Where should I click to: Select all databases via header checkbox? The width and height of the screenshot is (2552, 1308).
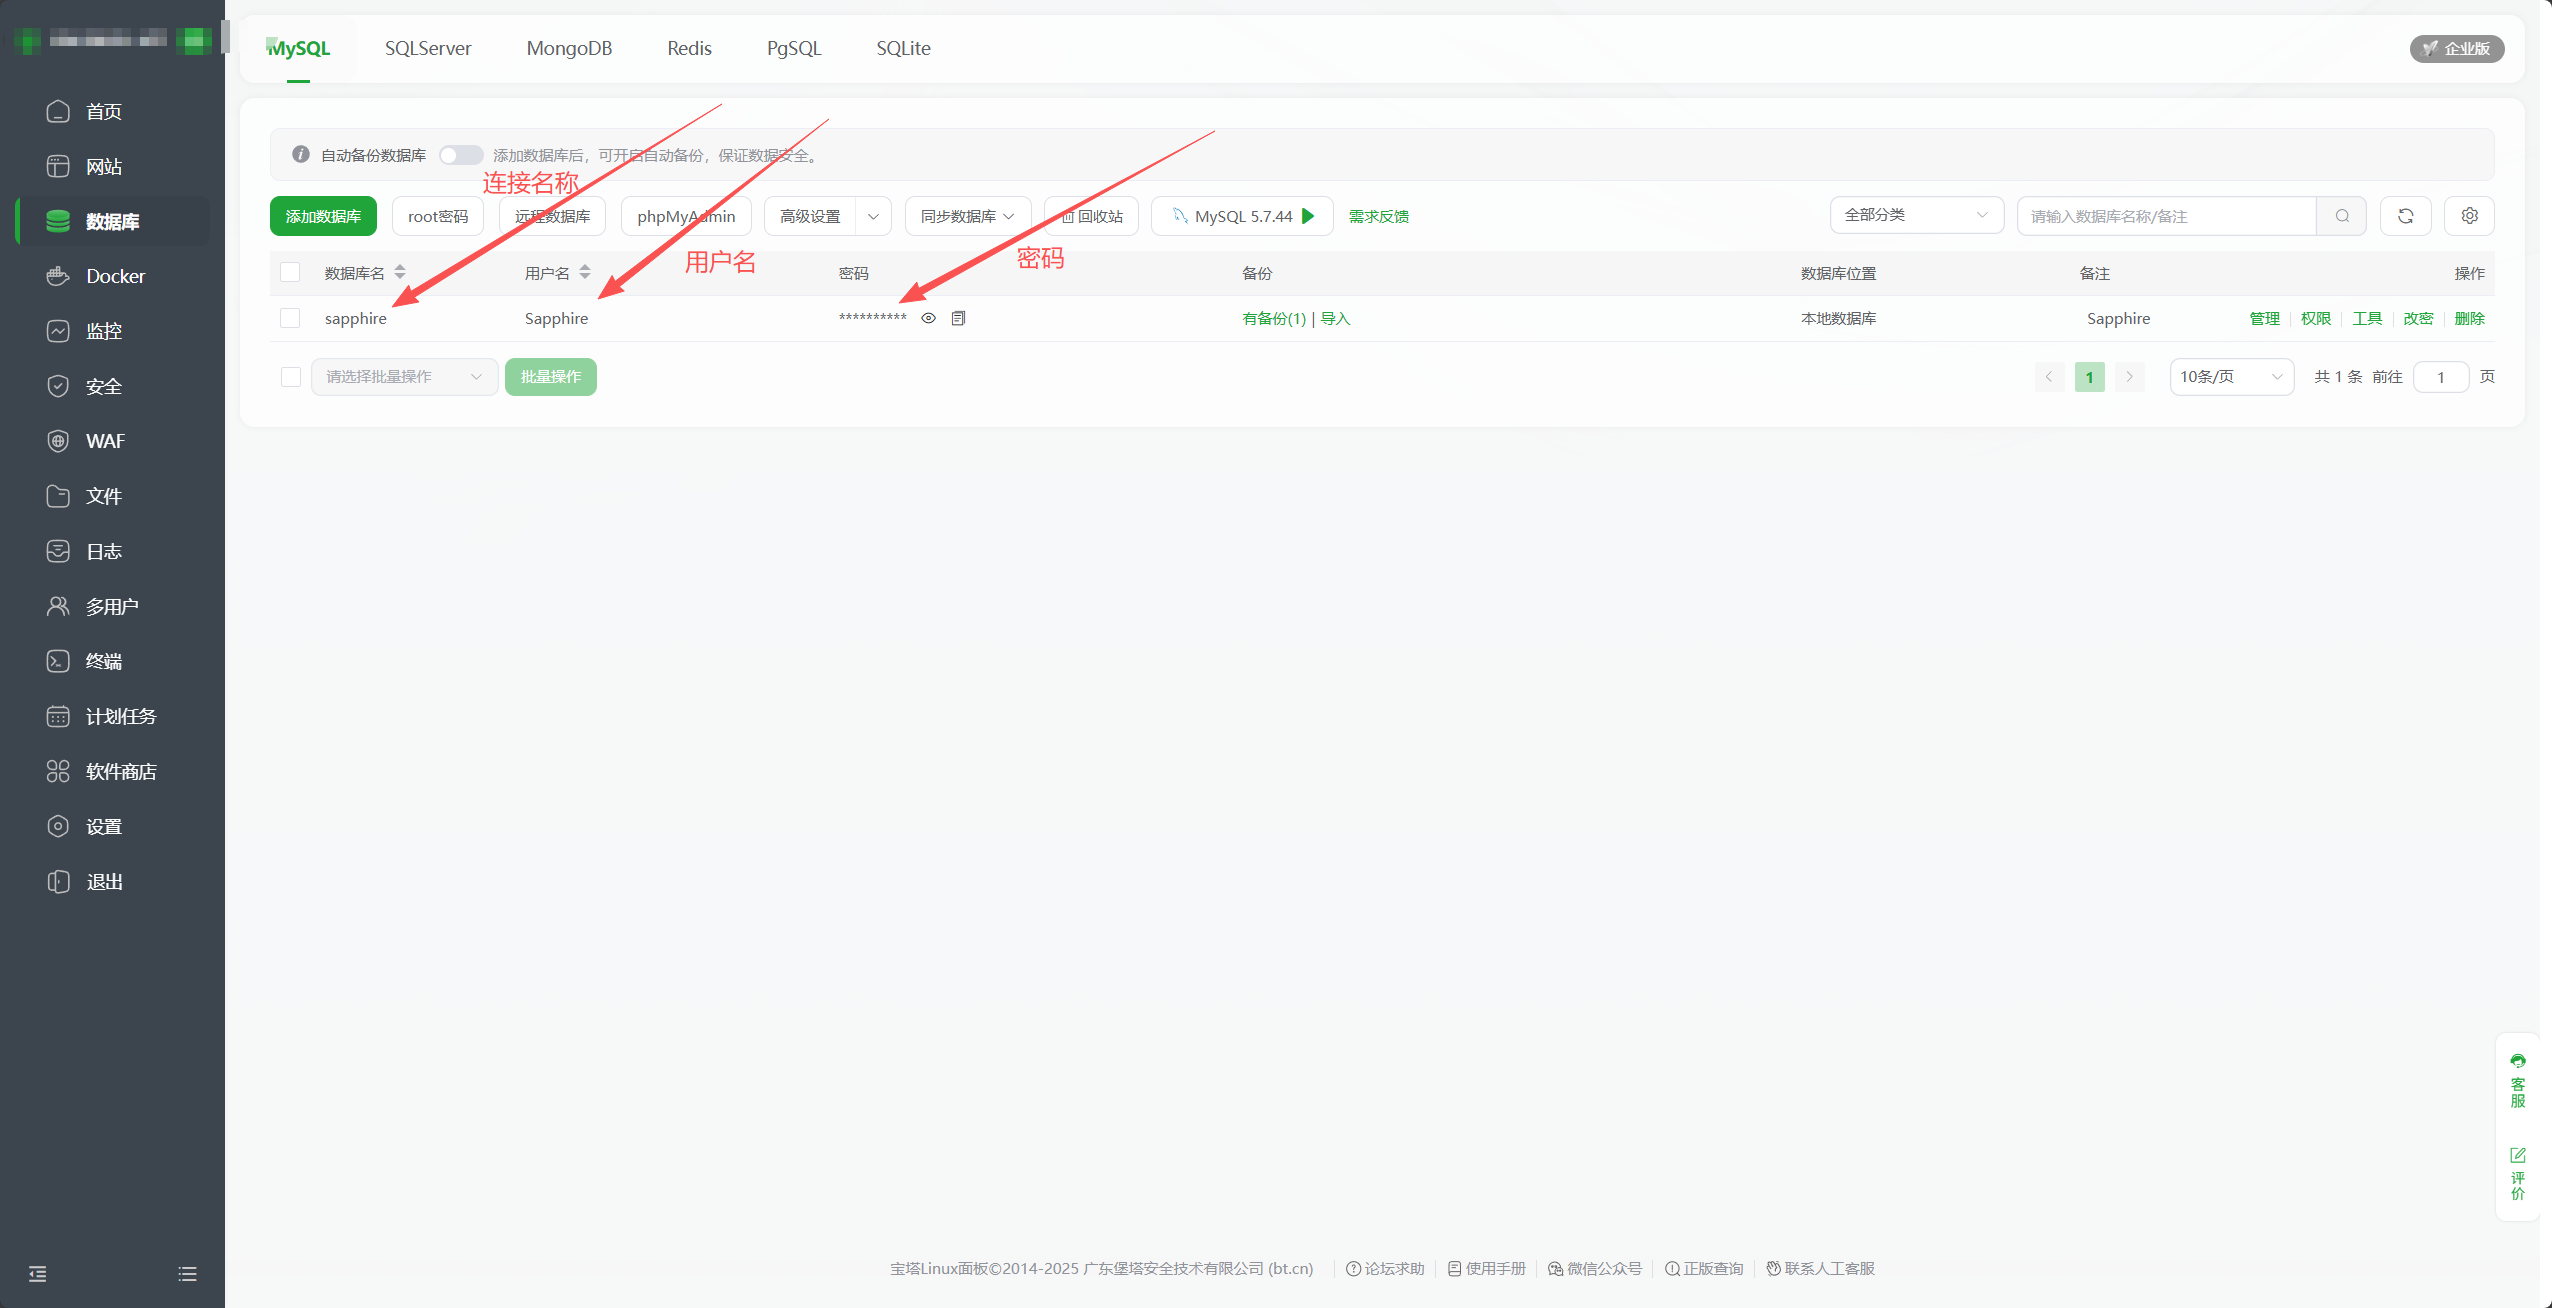tap(290, 272)
